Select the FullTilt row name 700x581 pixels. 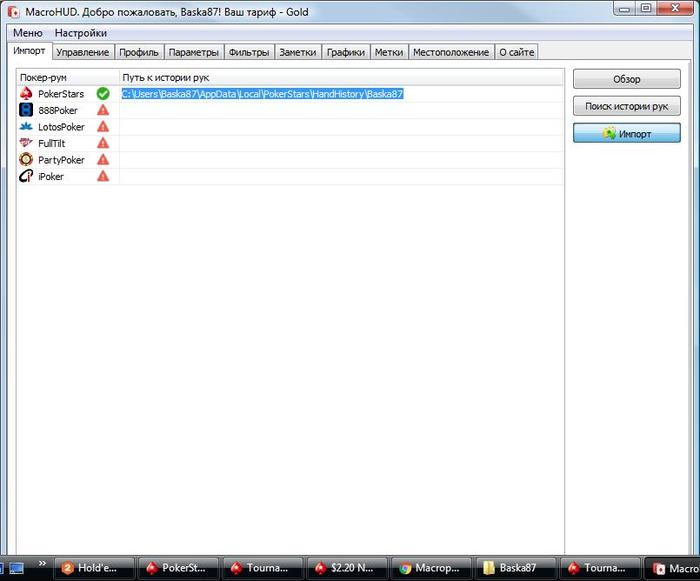tap(51, 143)
